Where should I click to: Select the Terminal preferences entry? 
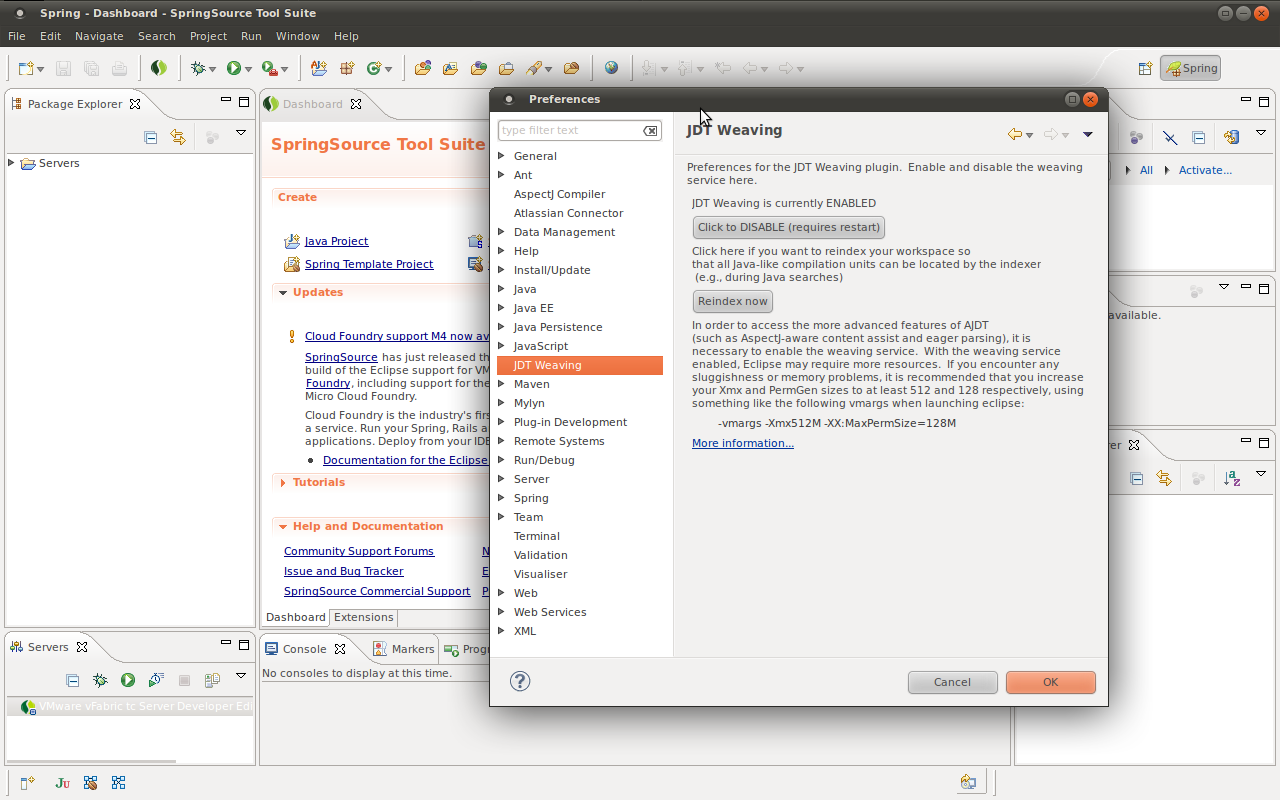pos(537,536)
